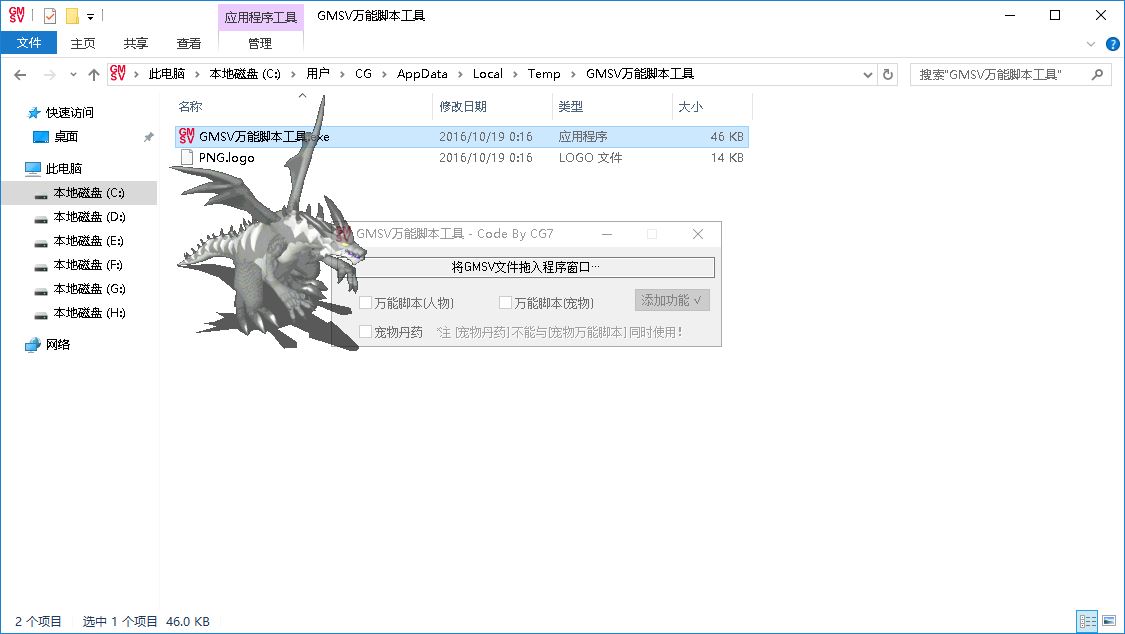Toggle the 万能脚本(宠物) checkbox
This screenshot has width=1125, height=634.
[506, 303]
